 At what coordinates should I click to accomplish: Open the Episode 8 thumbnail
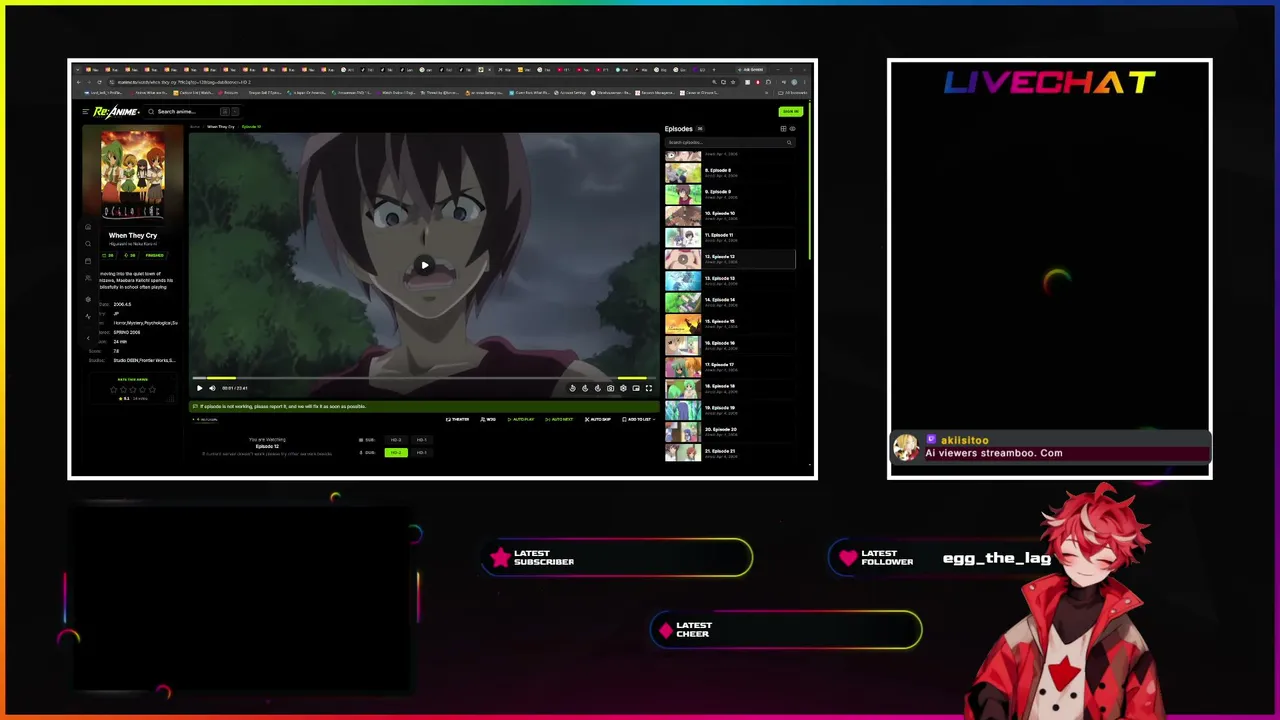pyautogui.click(x=683, y=172)
